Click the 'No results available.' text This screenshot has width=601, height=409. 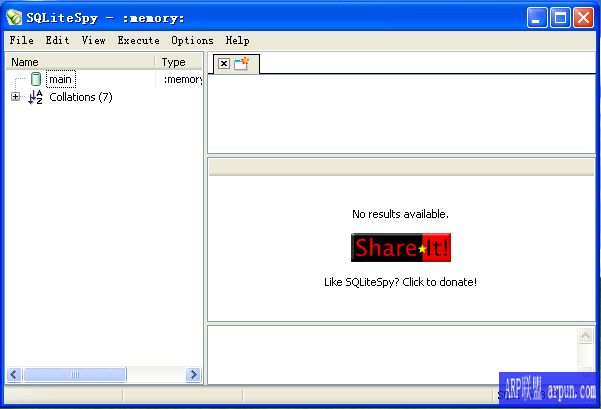(401, 214)
